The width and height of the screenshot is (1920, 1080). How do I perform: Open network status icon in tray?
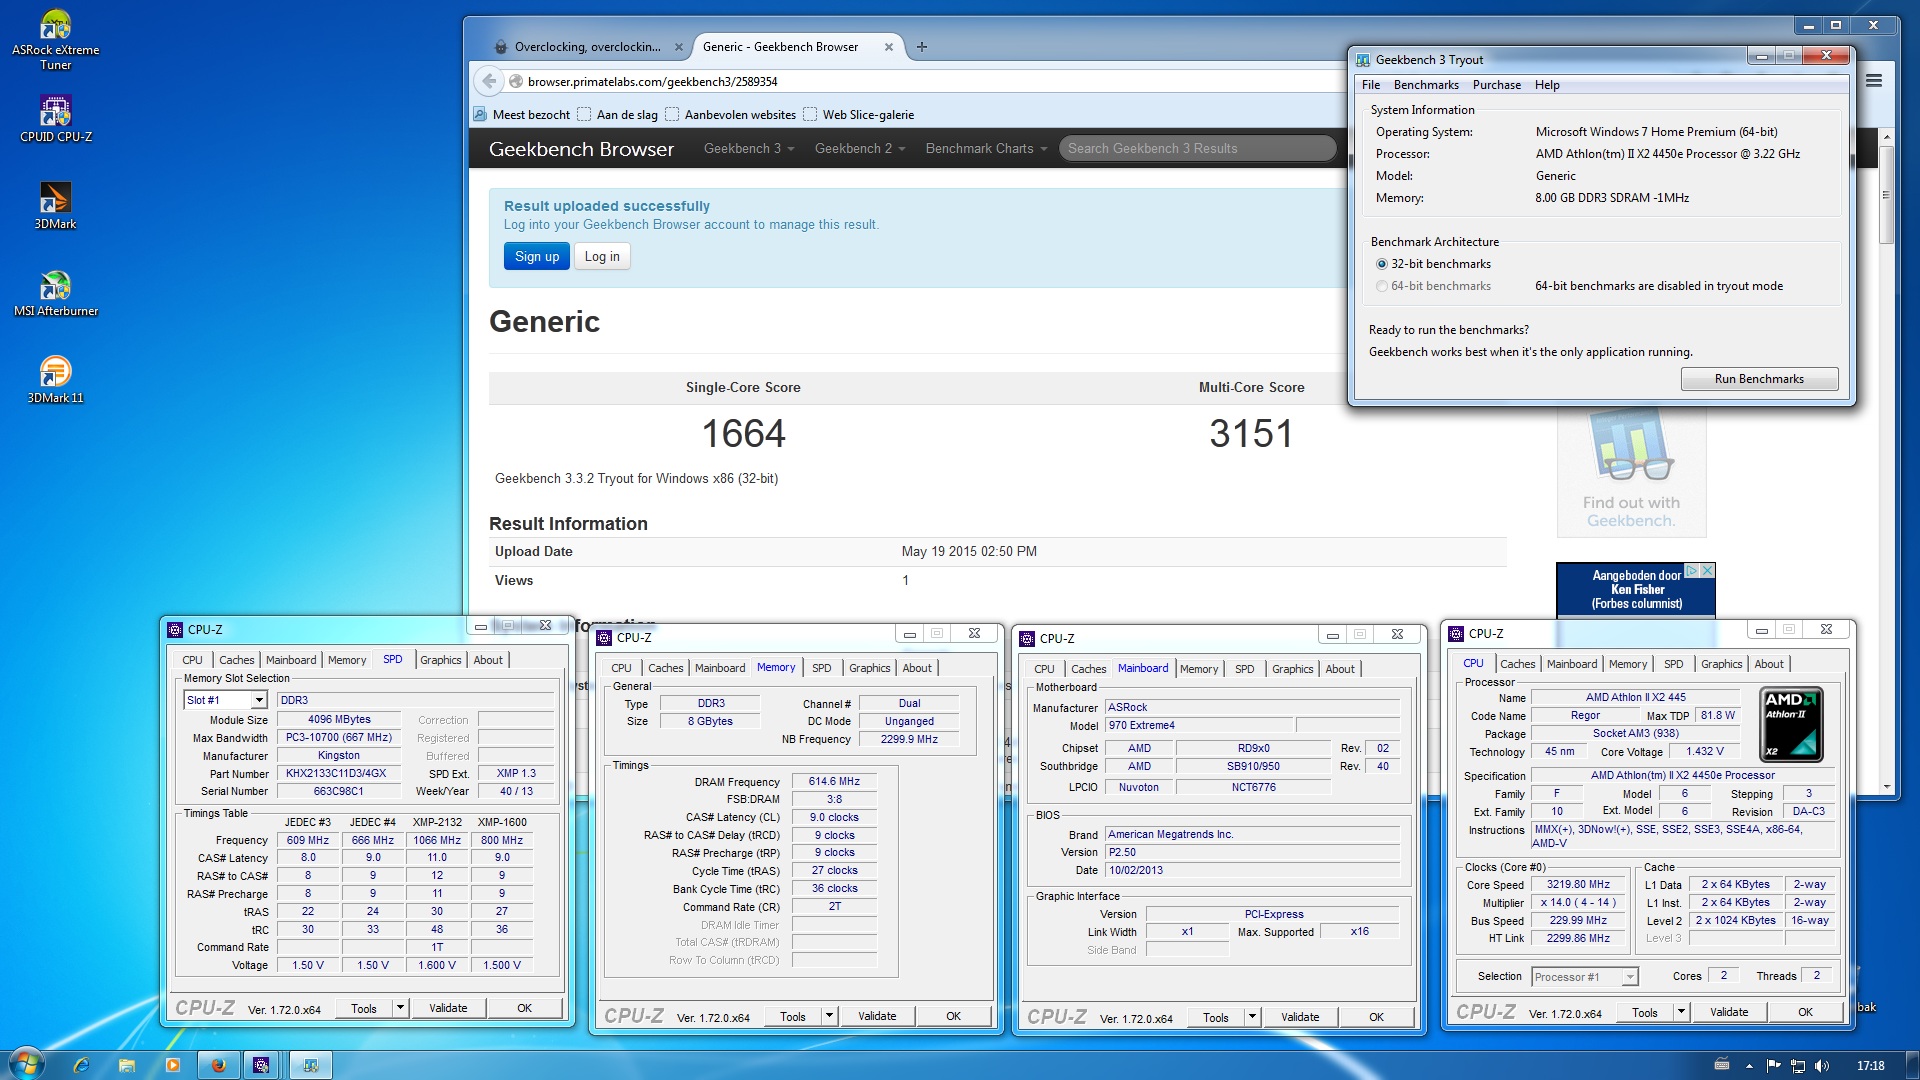pyautogui.click(x=1798, y=1066)
